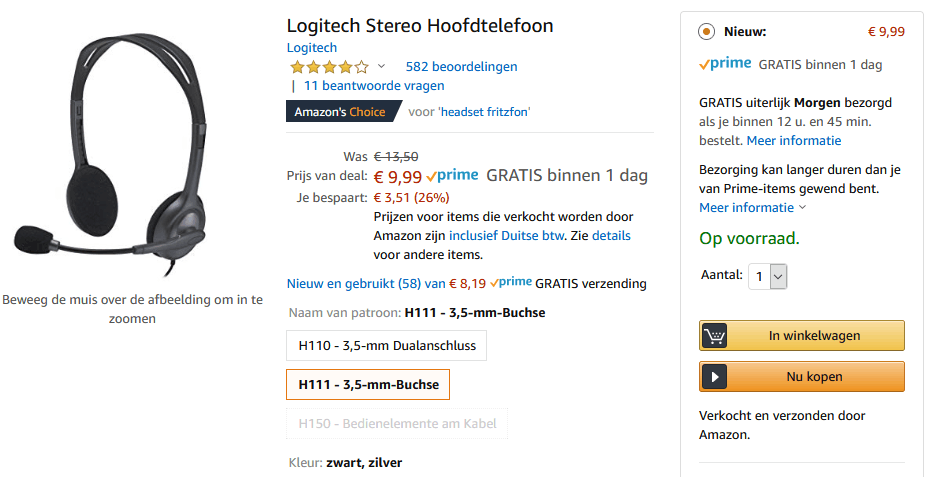Image resolution: width=925 pixels, height=477 pixels.
Task: Click the prime logo beside the deal price
Action: click(x=452, y=175)
